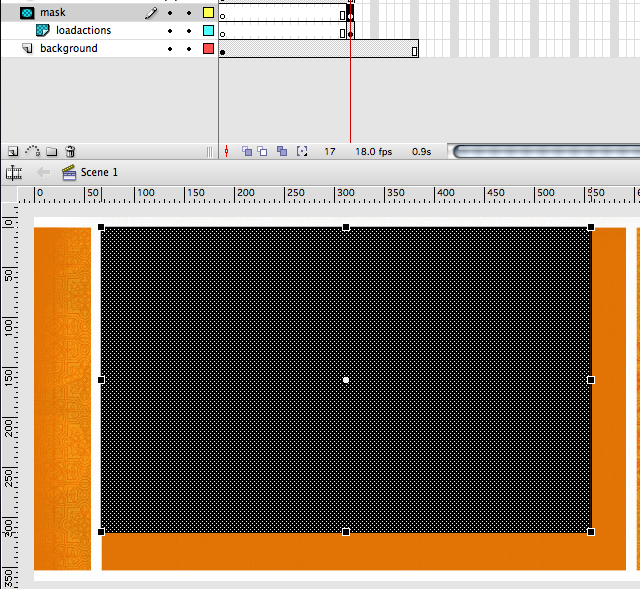Click the top-right transform handle of mask shape
The height and width of the screenshot is (589, 640).
pos(591,227)
